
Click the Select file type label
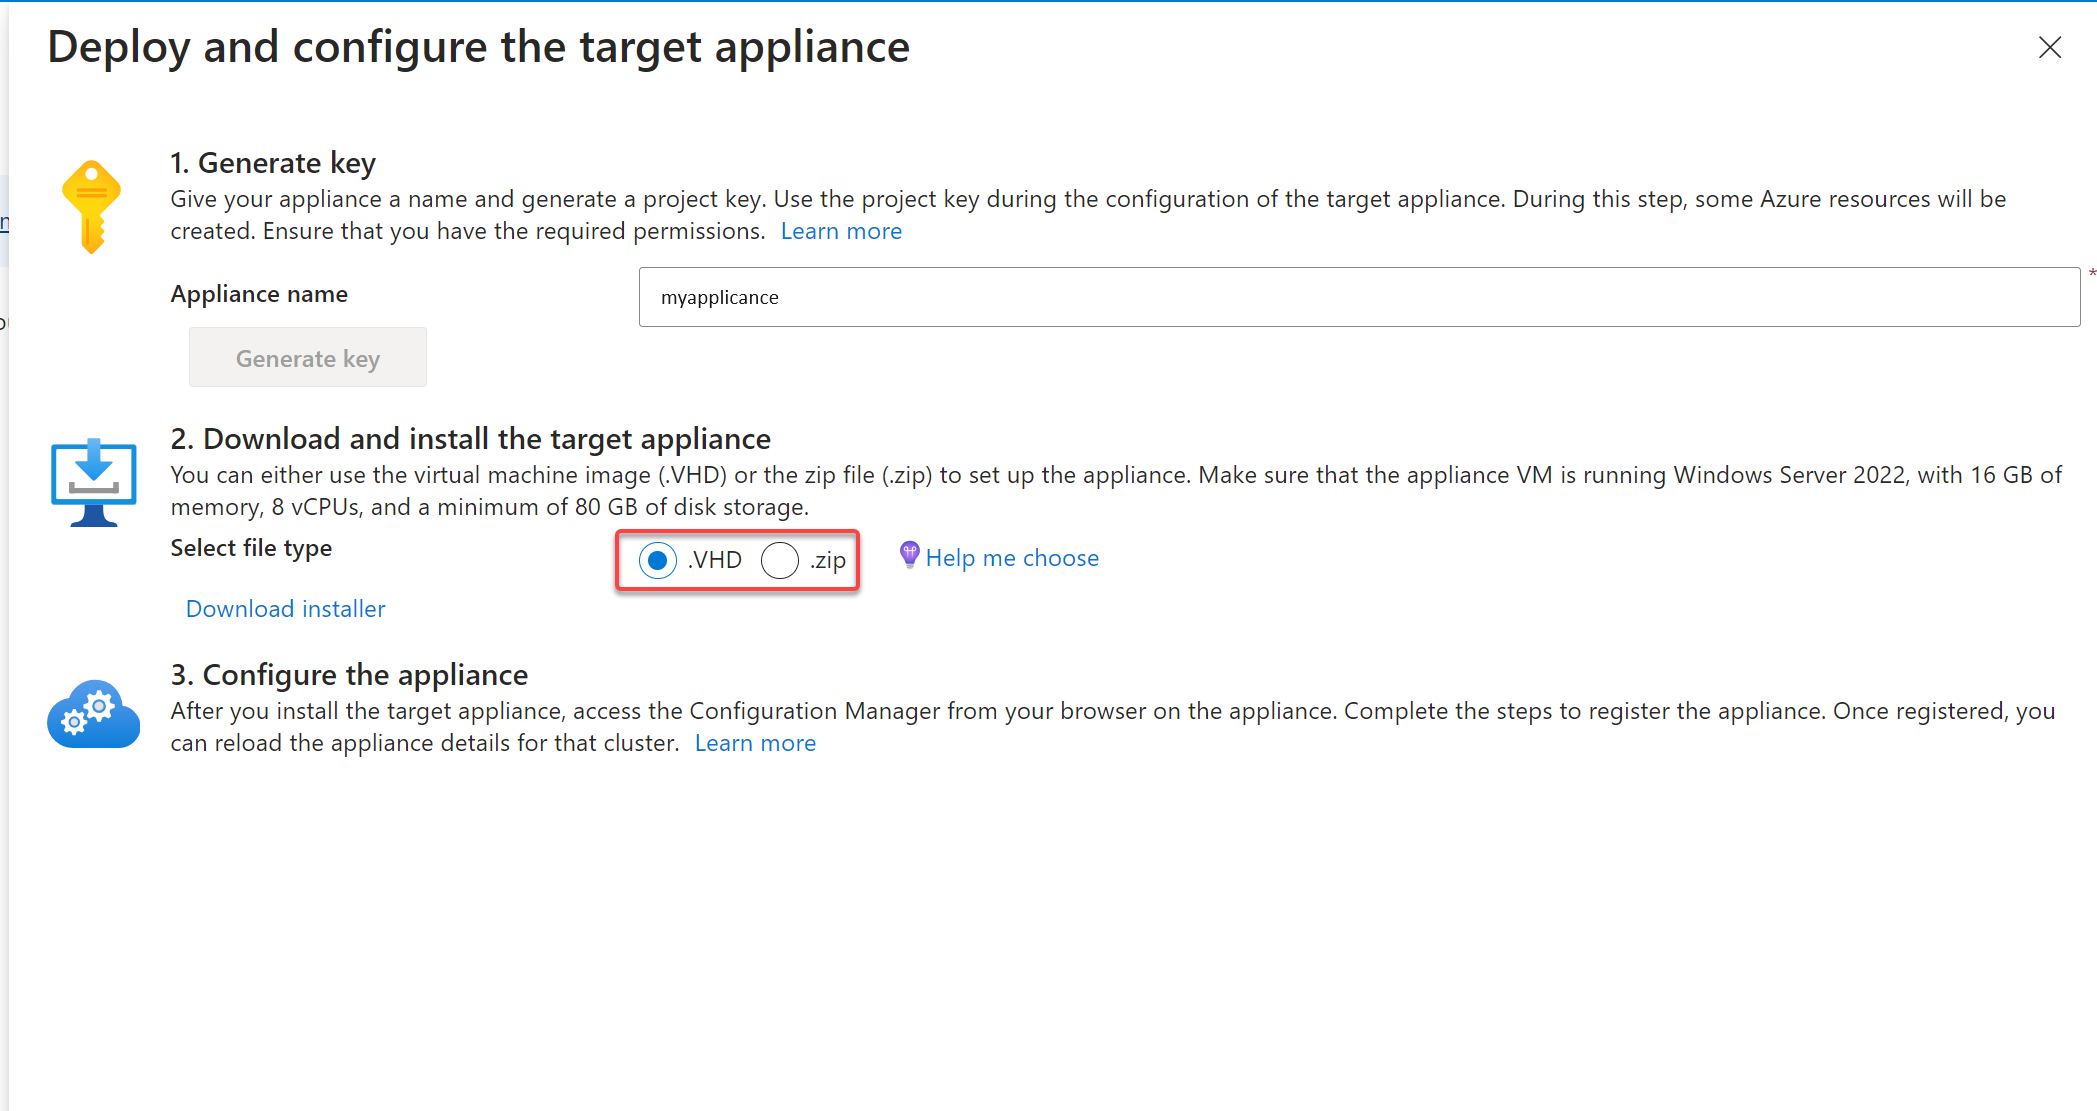[251, 547]
